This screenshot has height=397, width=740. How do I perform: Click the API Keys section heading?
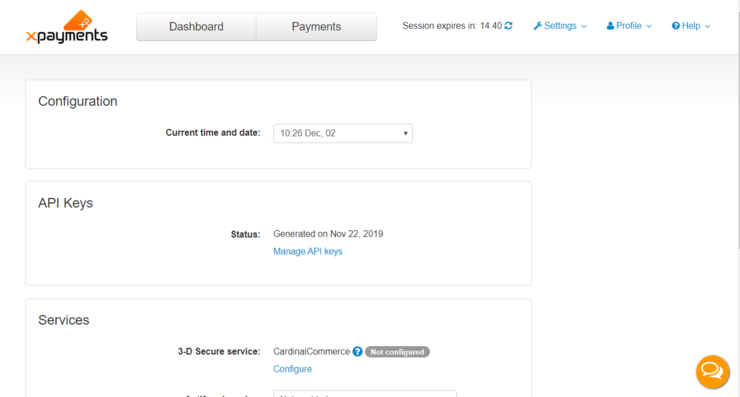coord(66,203)
